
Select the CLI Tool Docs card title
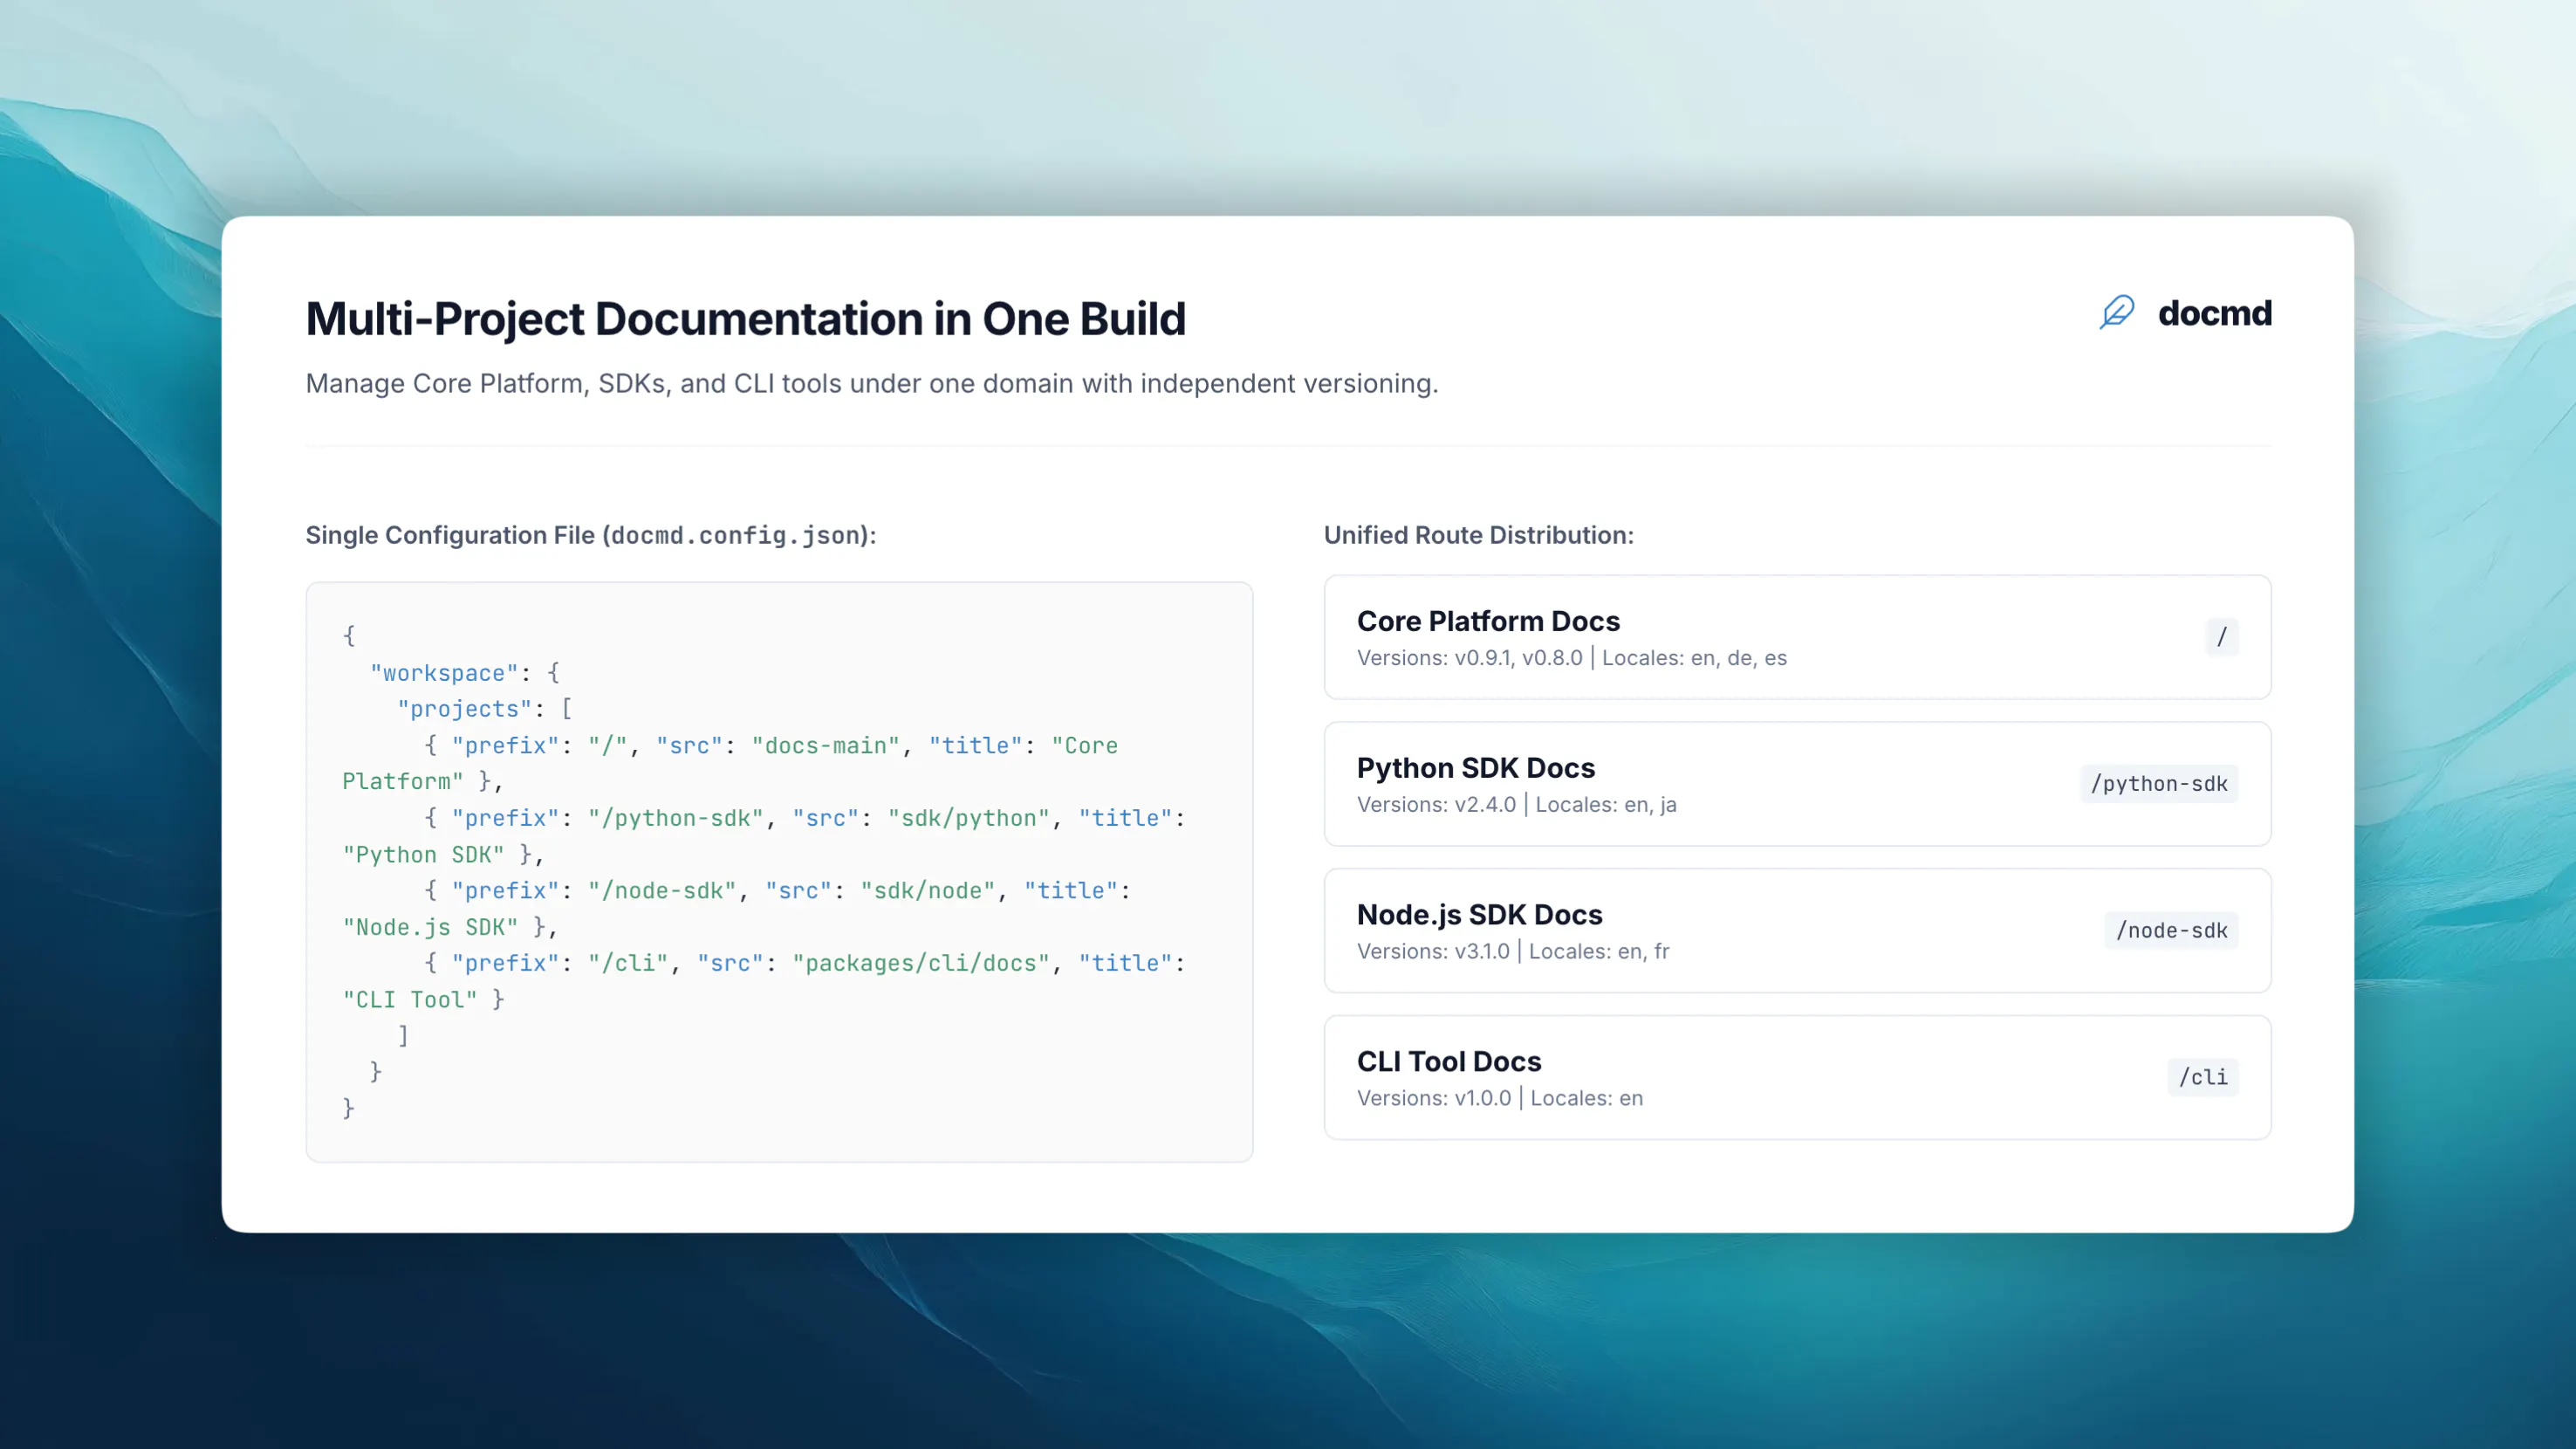[x=1449, y=1061]
